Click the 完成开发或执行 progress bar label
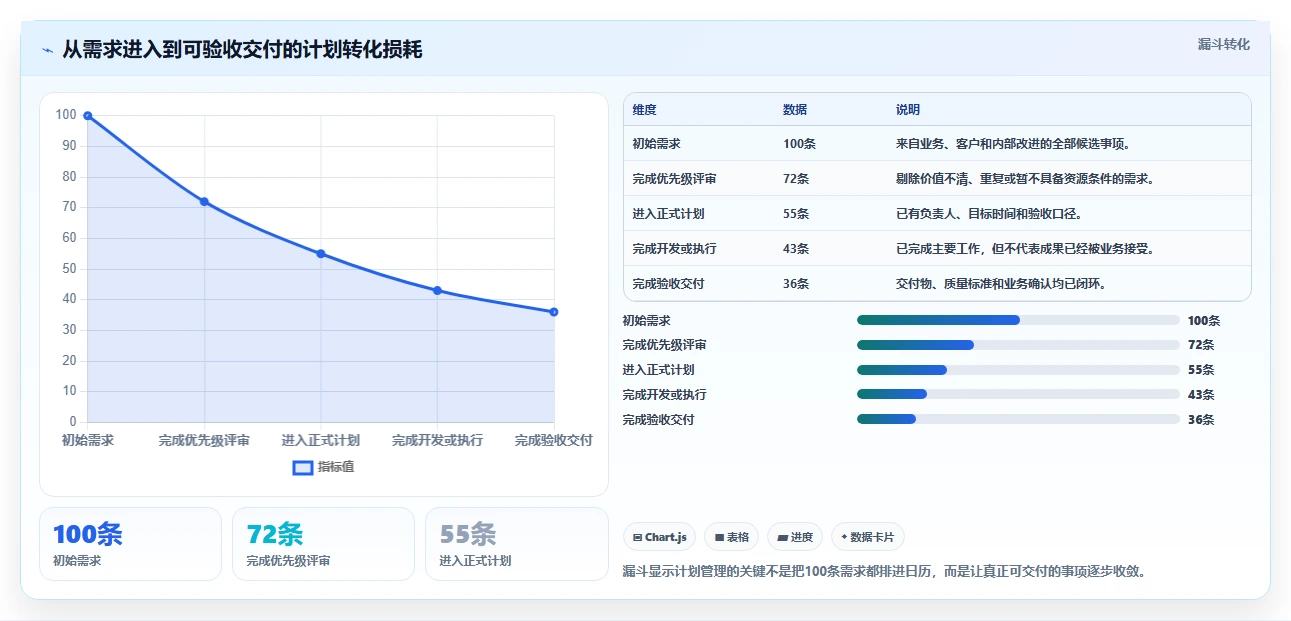Screen dimensions: 1291x621 (x=664, y=395)
